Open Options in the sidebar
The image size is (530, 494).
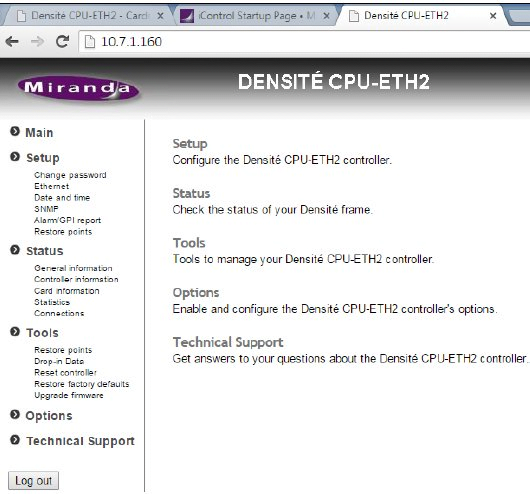[49, 416]
